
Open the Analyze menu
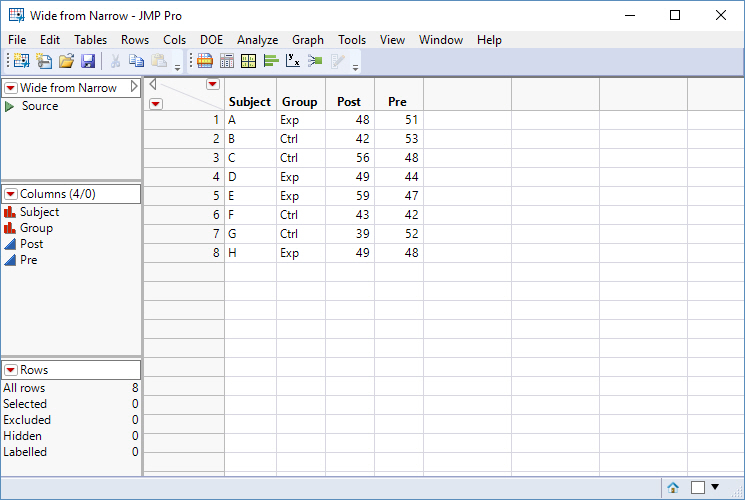[x=258, y=40]
